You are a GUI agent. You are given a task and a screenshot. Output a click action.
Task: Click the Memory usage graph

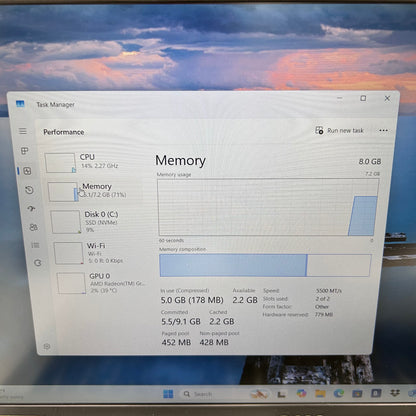pos(268,207)
